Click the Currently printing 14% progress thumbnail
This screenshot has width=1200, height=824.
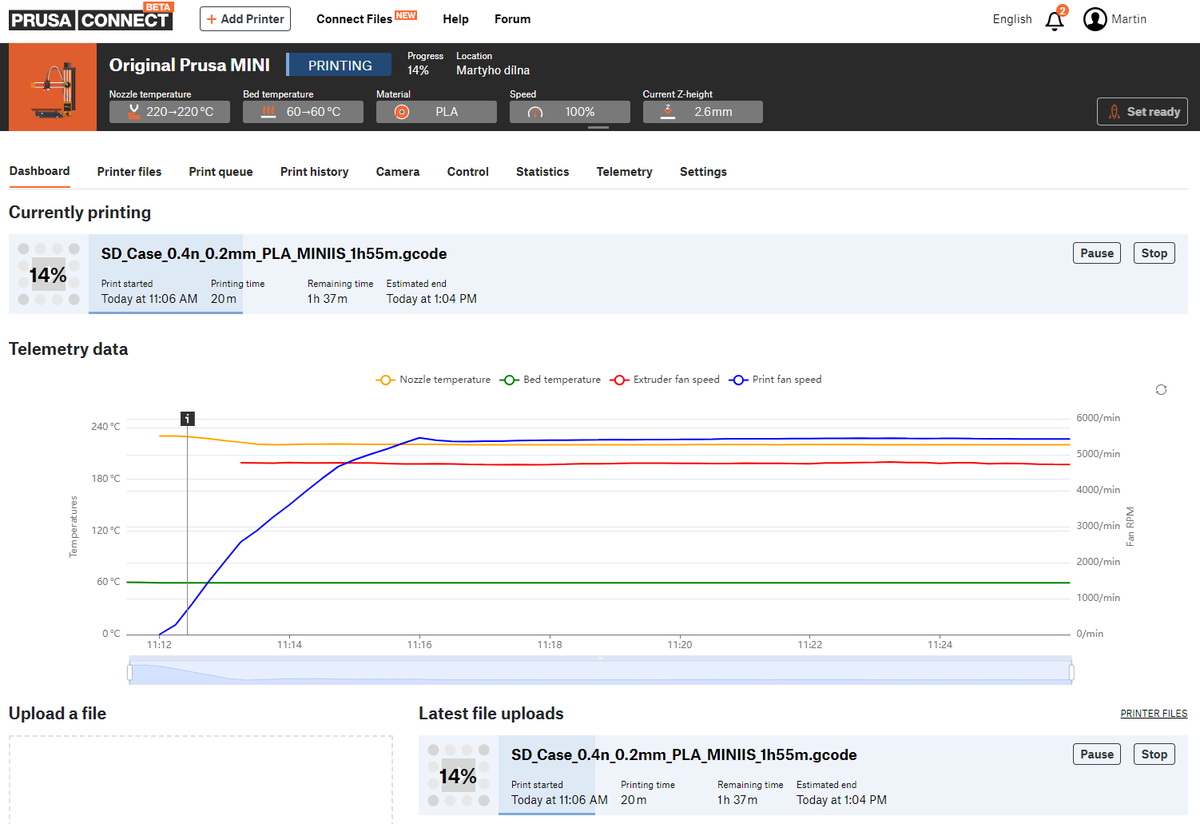tap(48, 274)
